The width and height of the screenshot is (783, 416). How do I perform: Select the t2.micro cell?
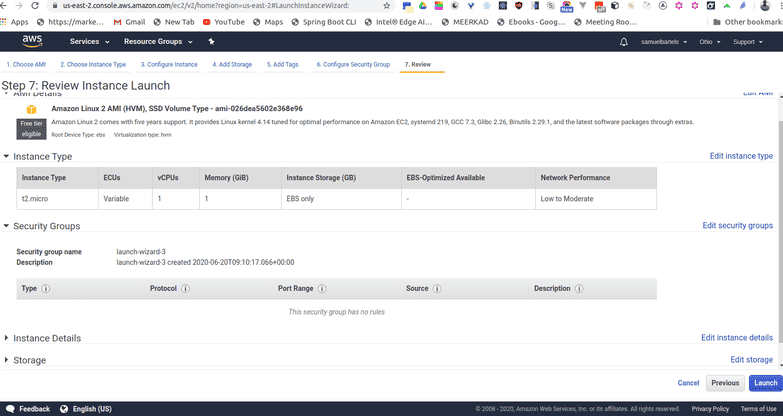pos(57,199)
